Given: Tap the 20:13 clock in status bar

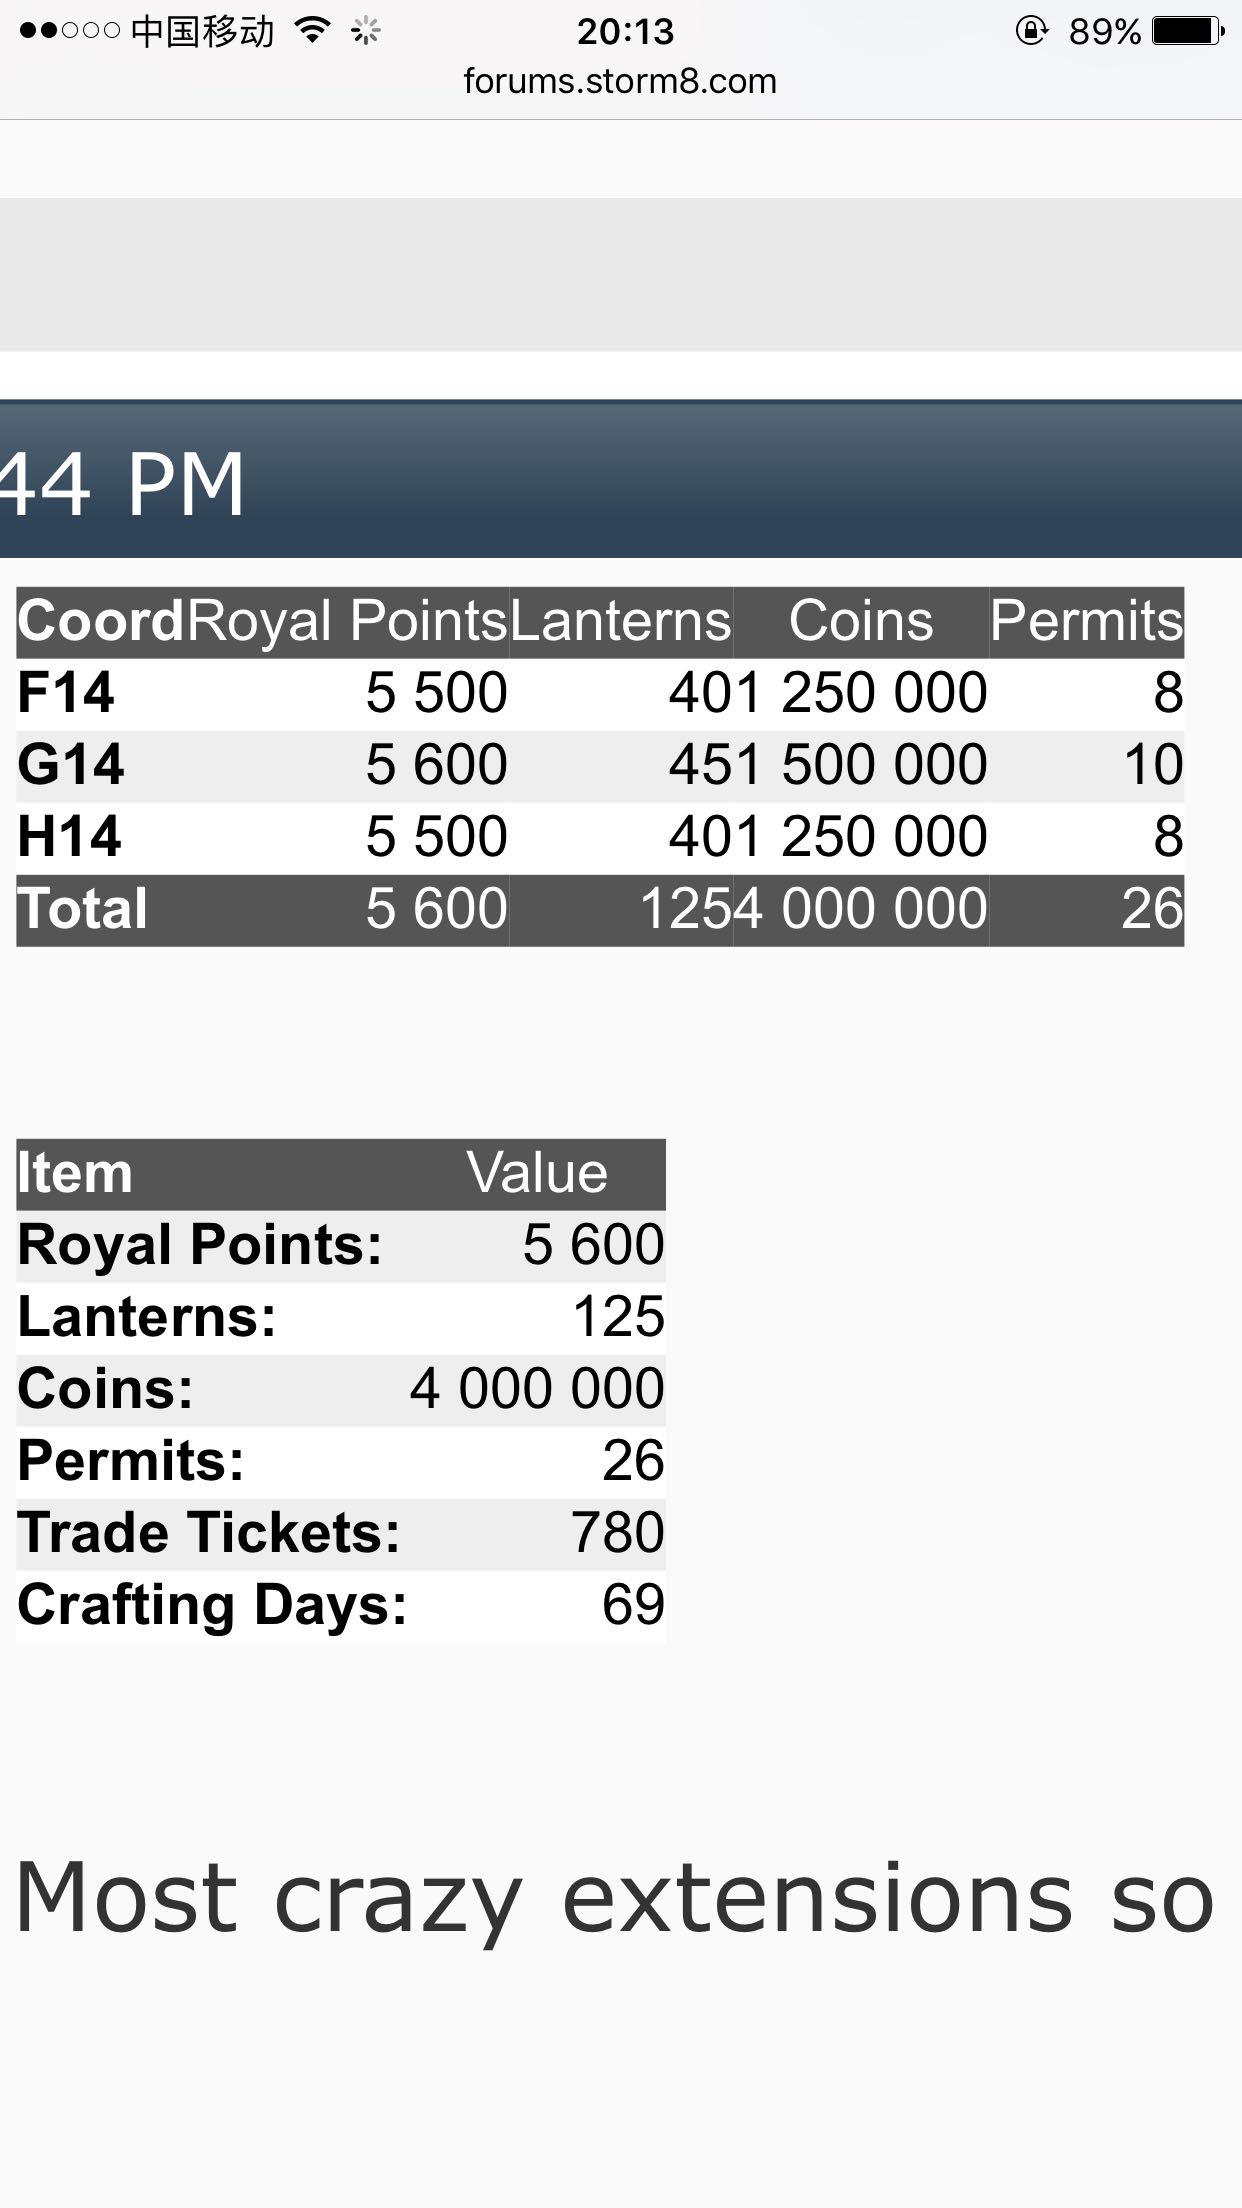Looking at the screenshot, I should coord(625,32).
